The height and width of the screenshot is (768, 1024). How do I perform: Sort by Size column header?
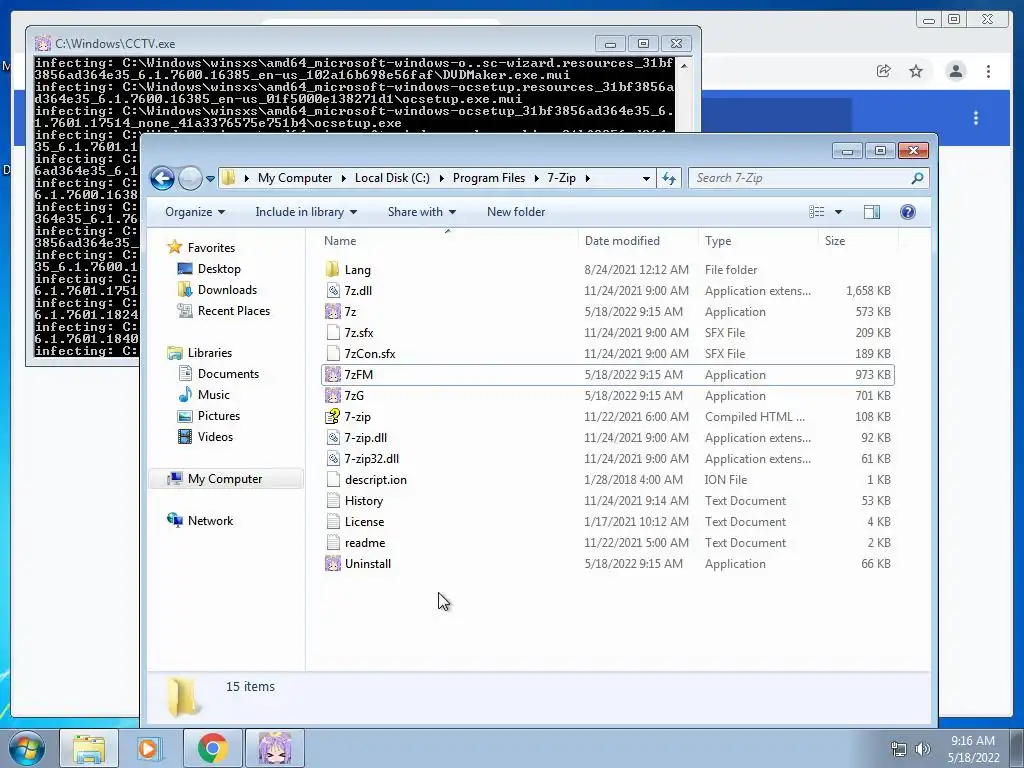(835, 241)
